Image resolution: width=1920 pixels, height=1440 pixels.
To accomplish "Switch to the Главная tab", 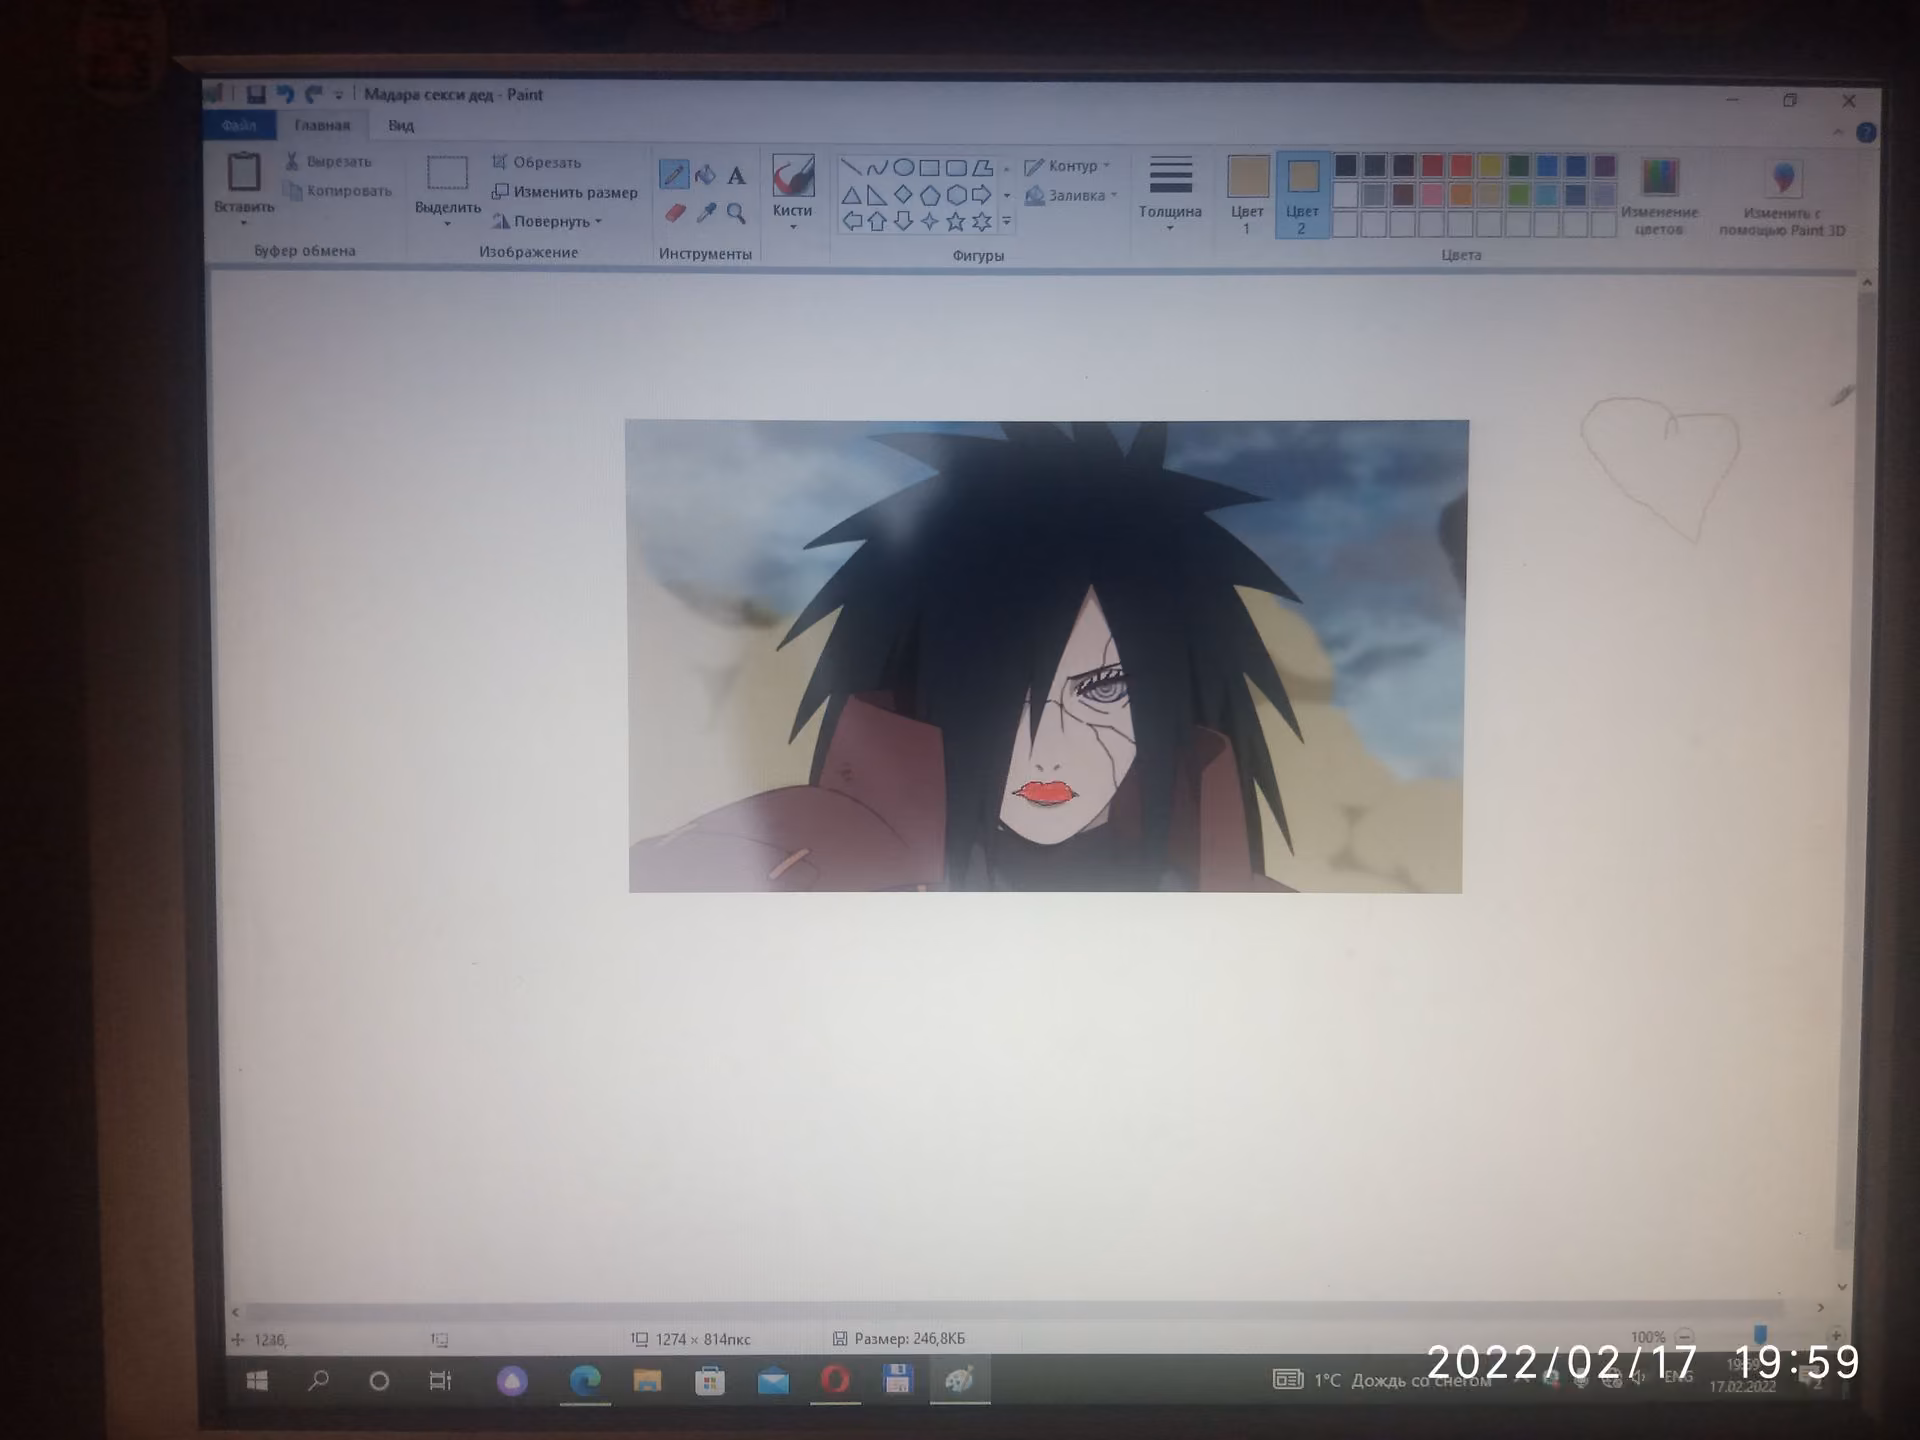I will coord(322,125).
